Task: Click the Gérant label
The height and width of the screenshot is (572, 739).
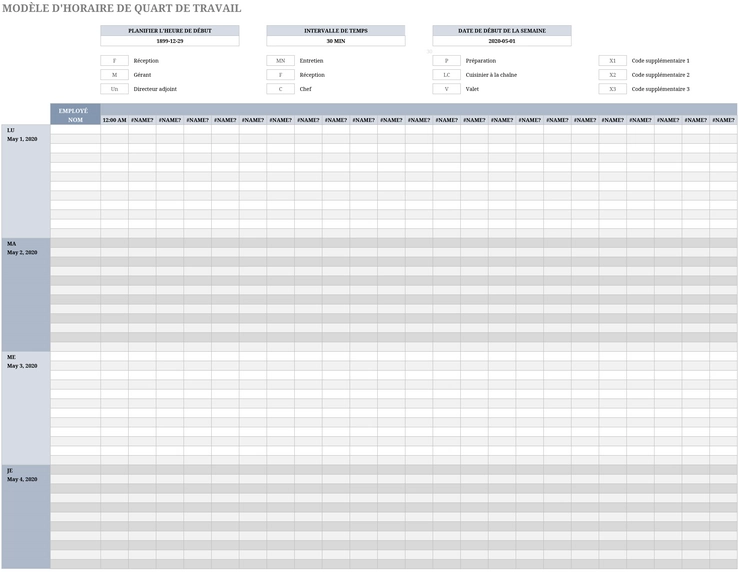Action: point(142,75)
